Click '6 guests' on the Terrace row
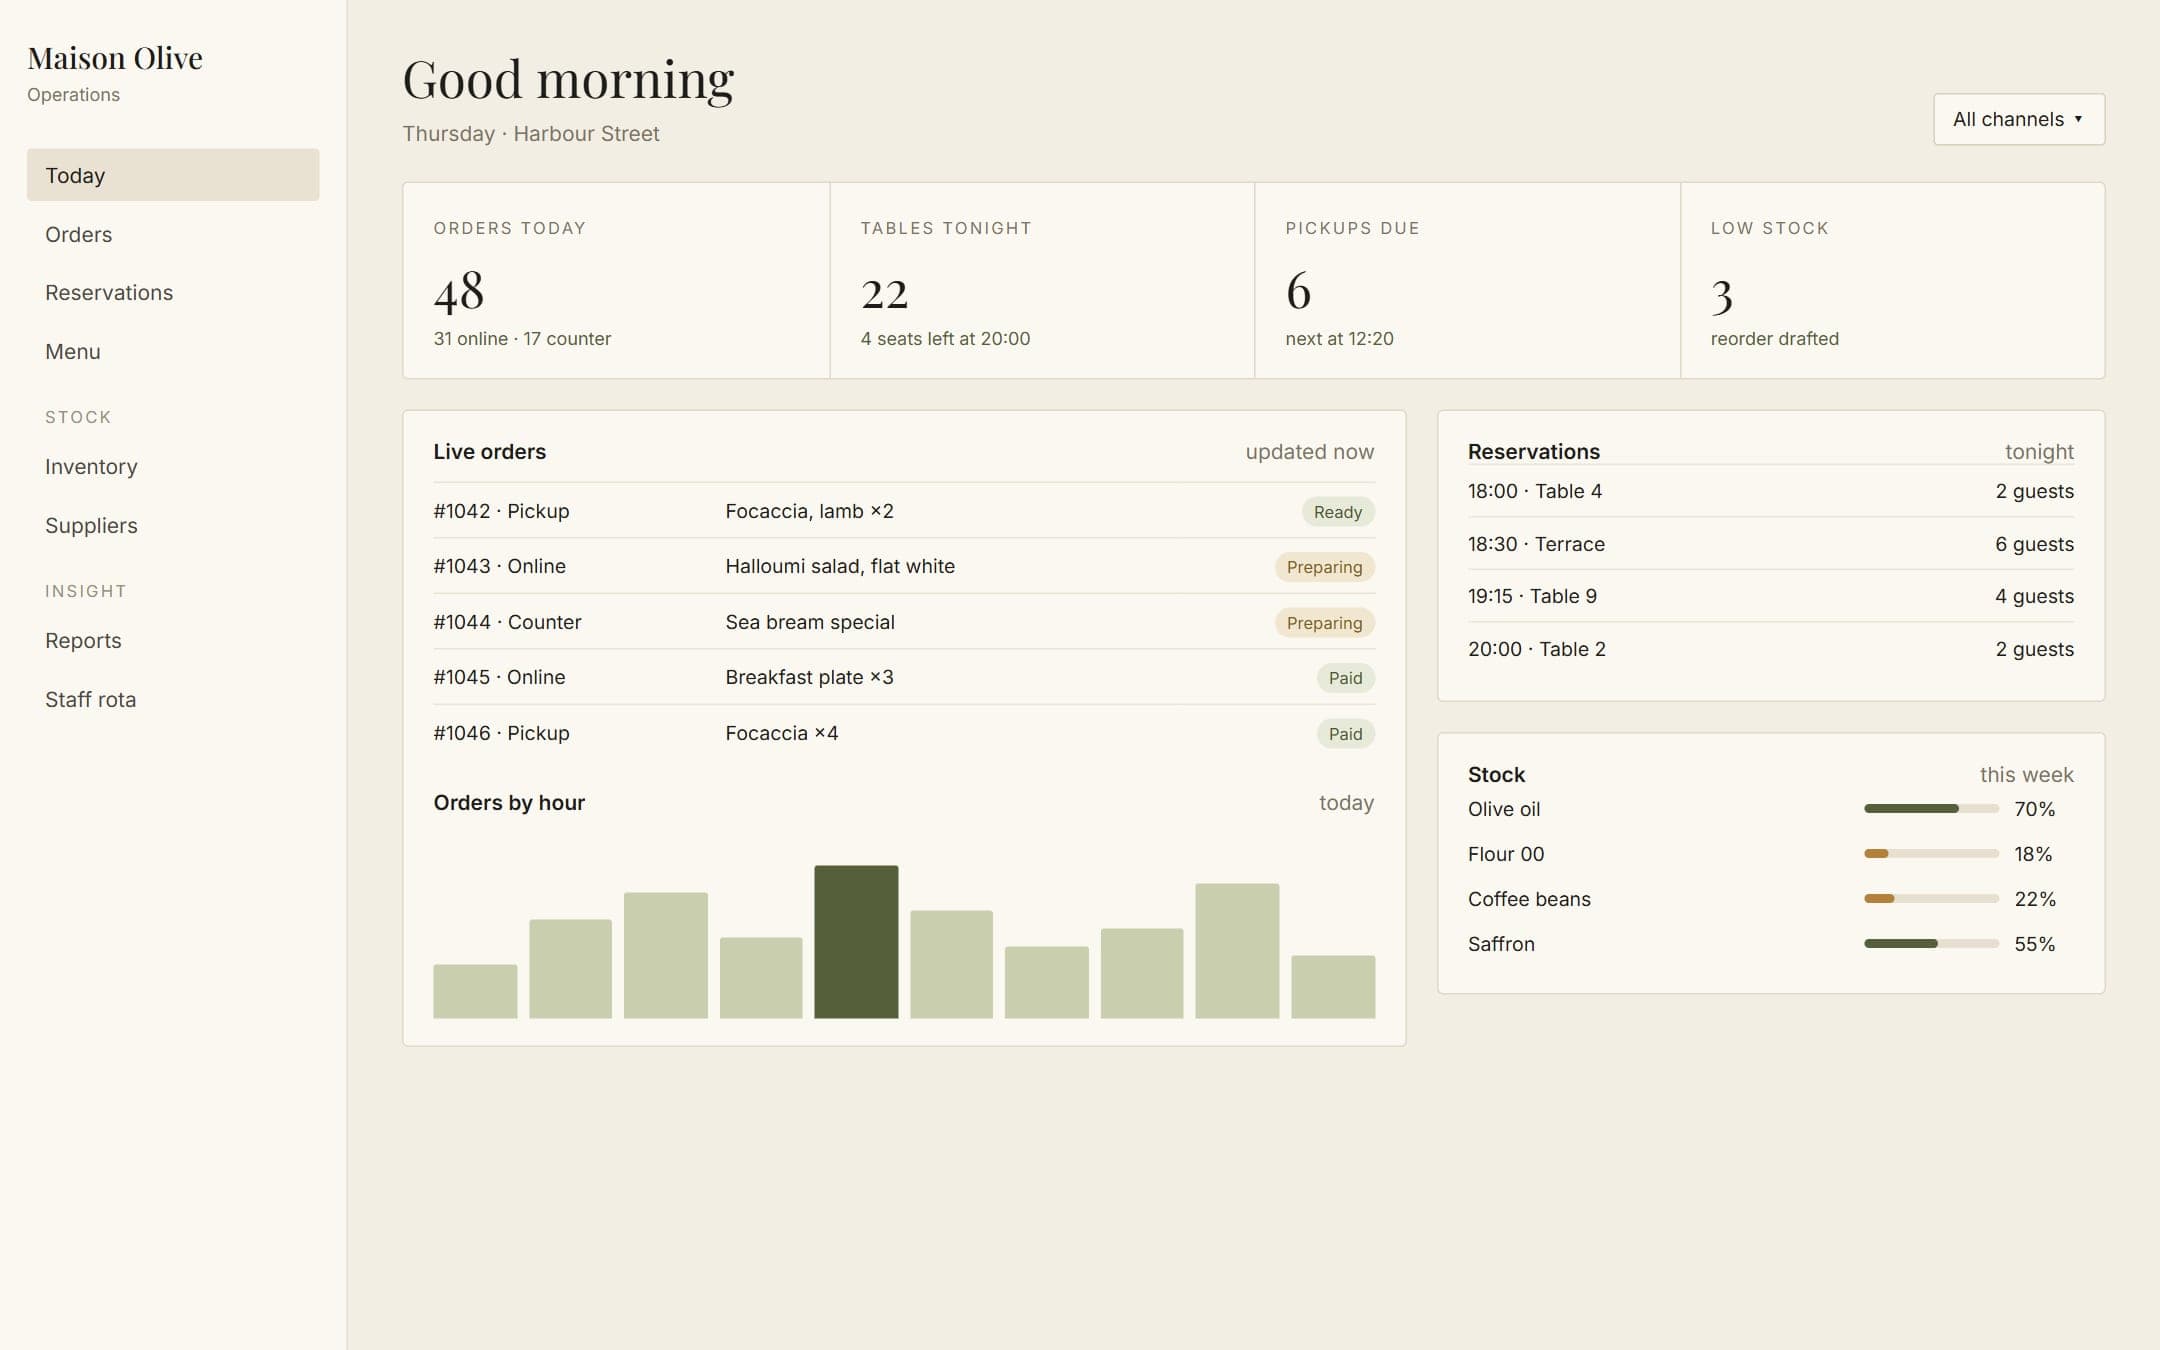The height and width of the screenshot is (1350, 2160). [2034, 544]
